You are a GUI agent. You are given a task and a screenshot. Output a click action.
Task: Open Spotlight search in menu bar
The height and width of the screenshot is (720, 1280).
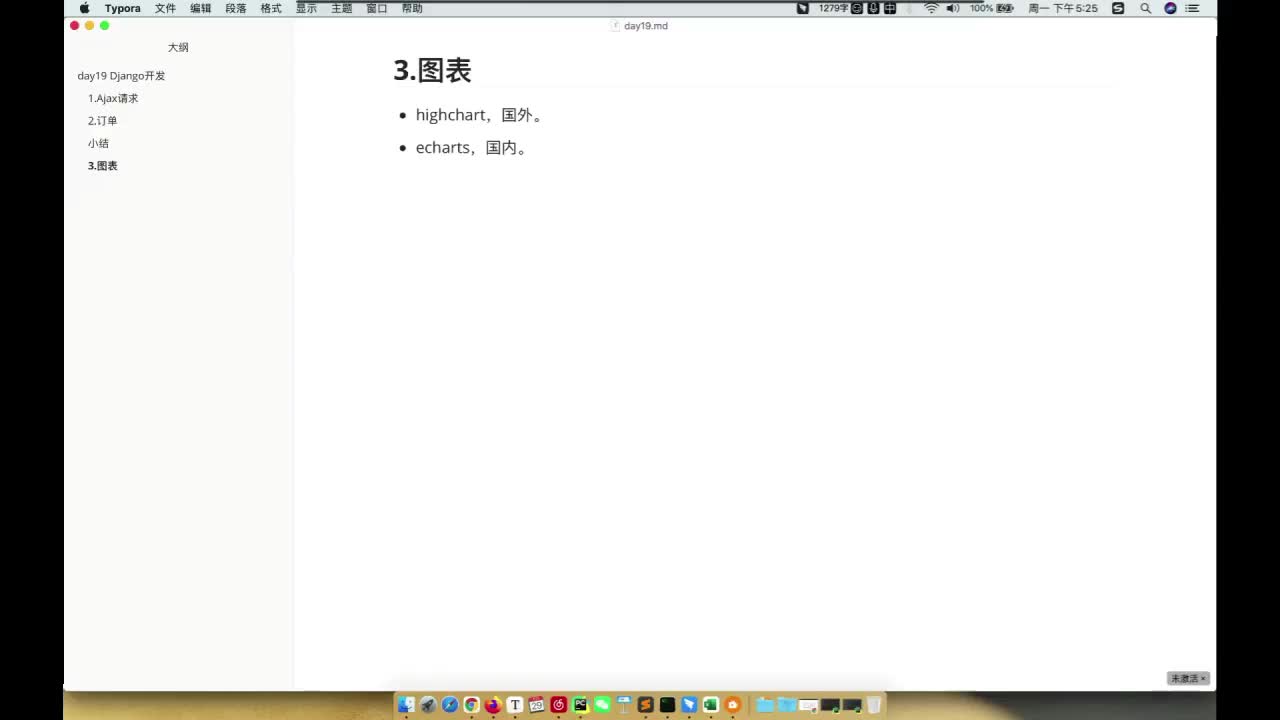(1145, 8)
